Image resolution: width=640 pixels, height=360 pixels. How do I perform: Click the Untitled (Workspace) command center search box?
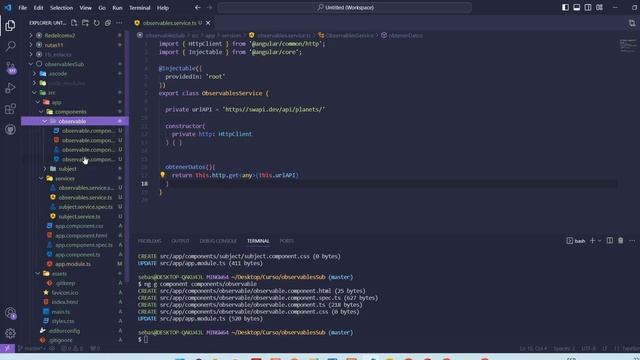pyautogui.click(x=345, y=7)
